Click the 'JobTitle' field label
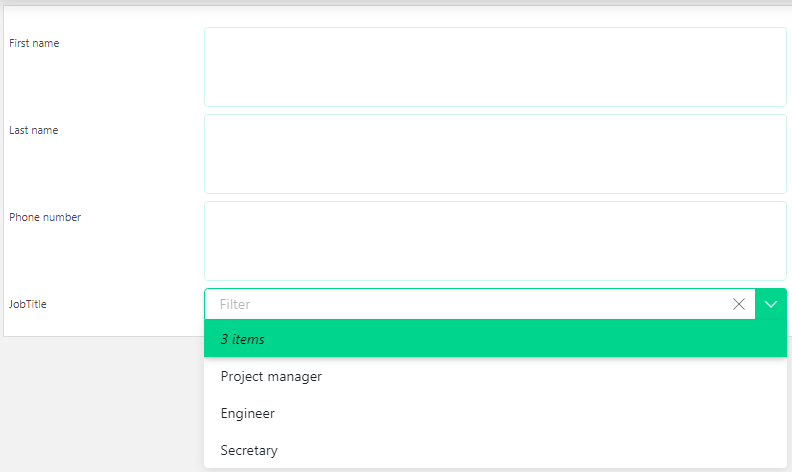This screenshot has width=792, height=472. (x=28, y=304)
